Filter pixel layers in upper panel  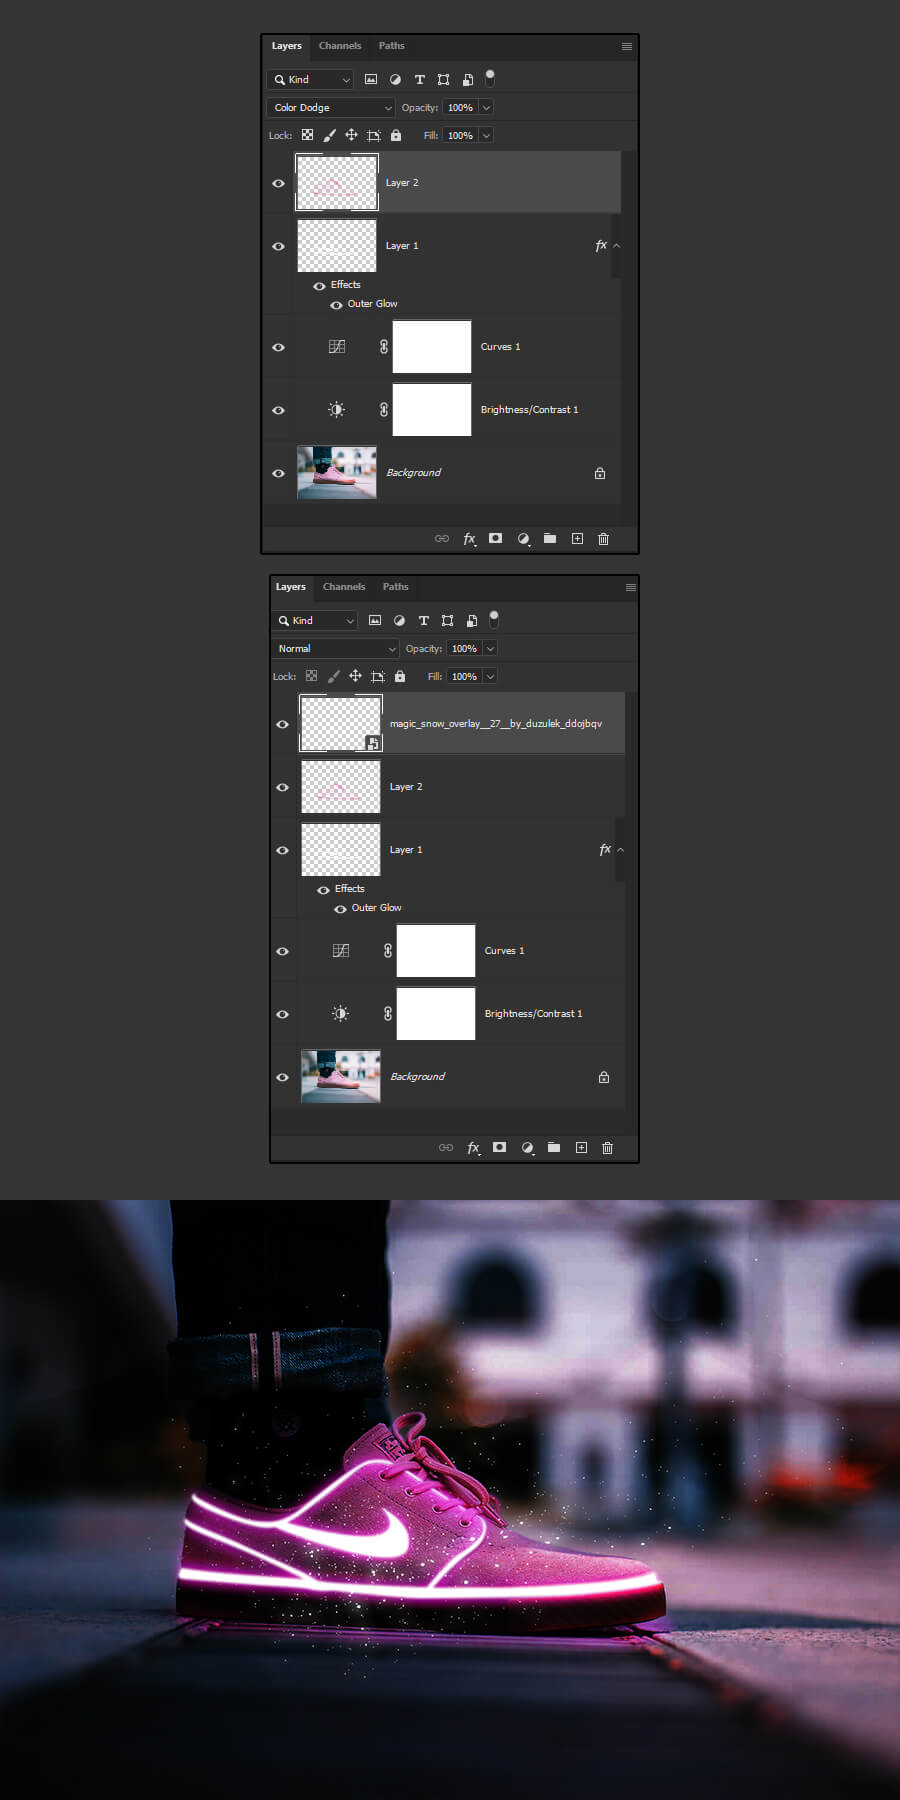click(x=371, y=80)
